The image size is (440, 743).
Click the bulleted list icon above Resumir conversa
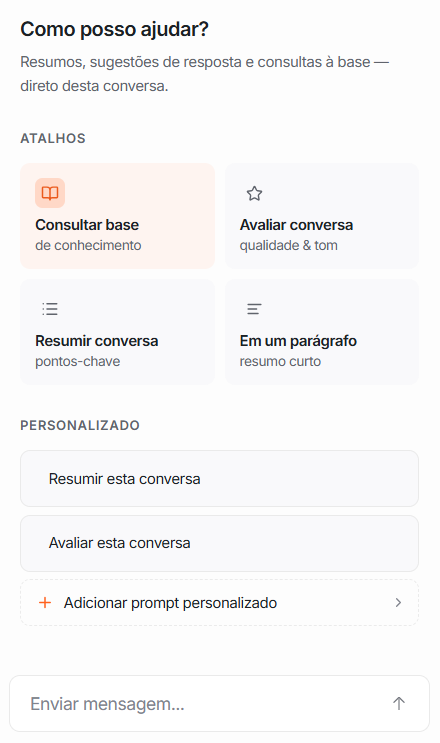[x=50, y=309]
